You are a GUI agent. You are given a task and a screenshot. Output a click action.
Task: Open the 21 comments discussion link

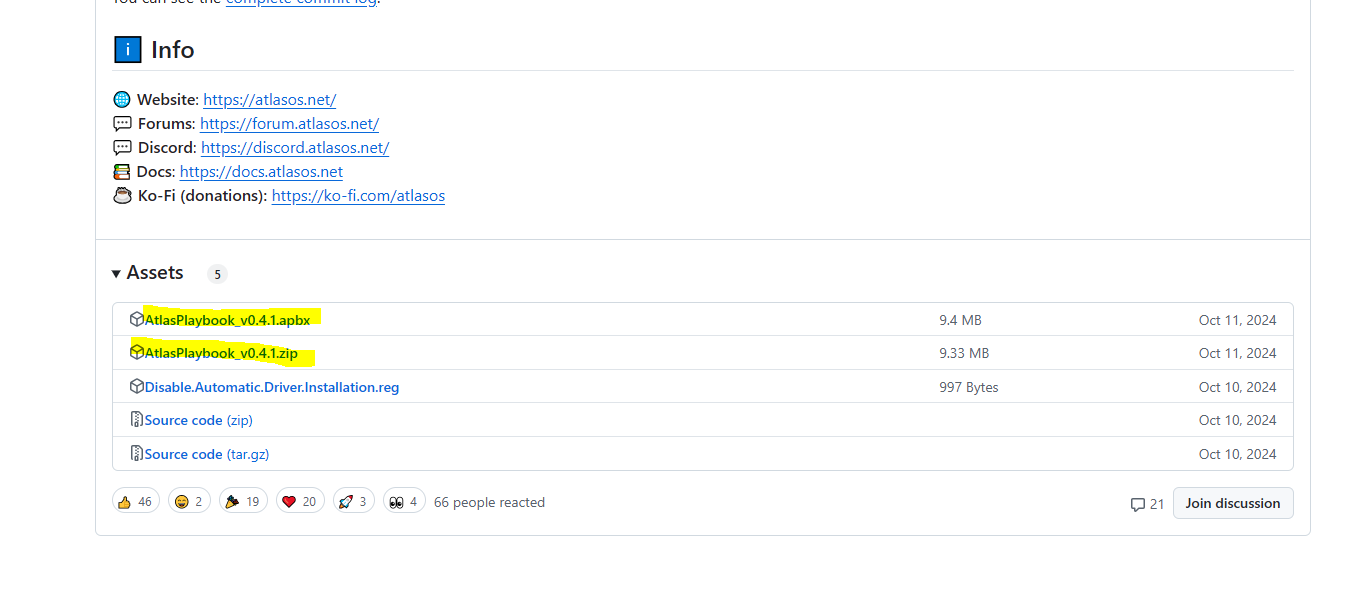tap(1147, 504)
